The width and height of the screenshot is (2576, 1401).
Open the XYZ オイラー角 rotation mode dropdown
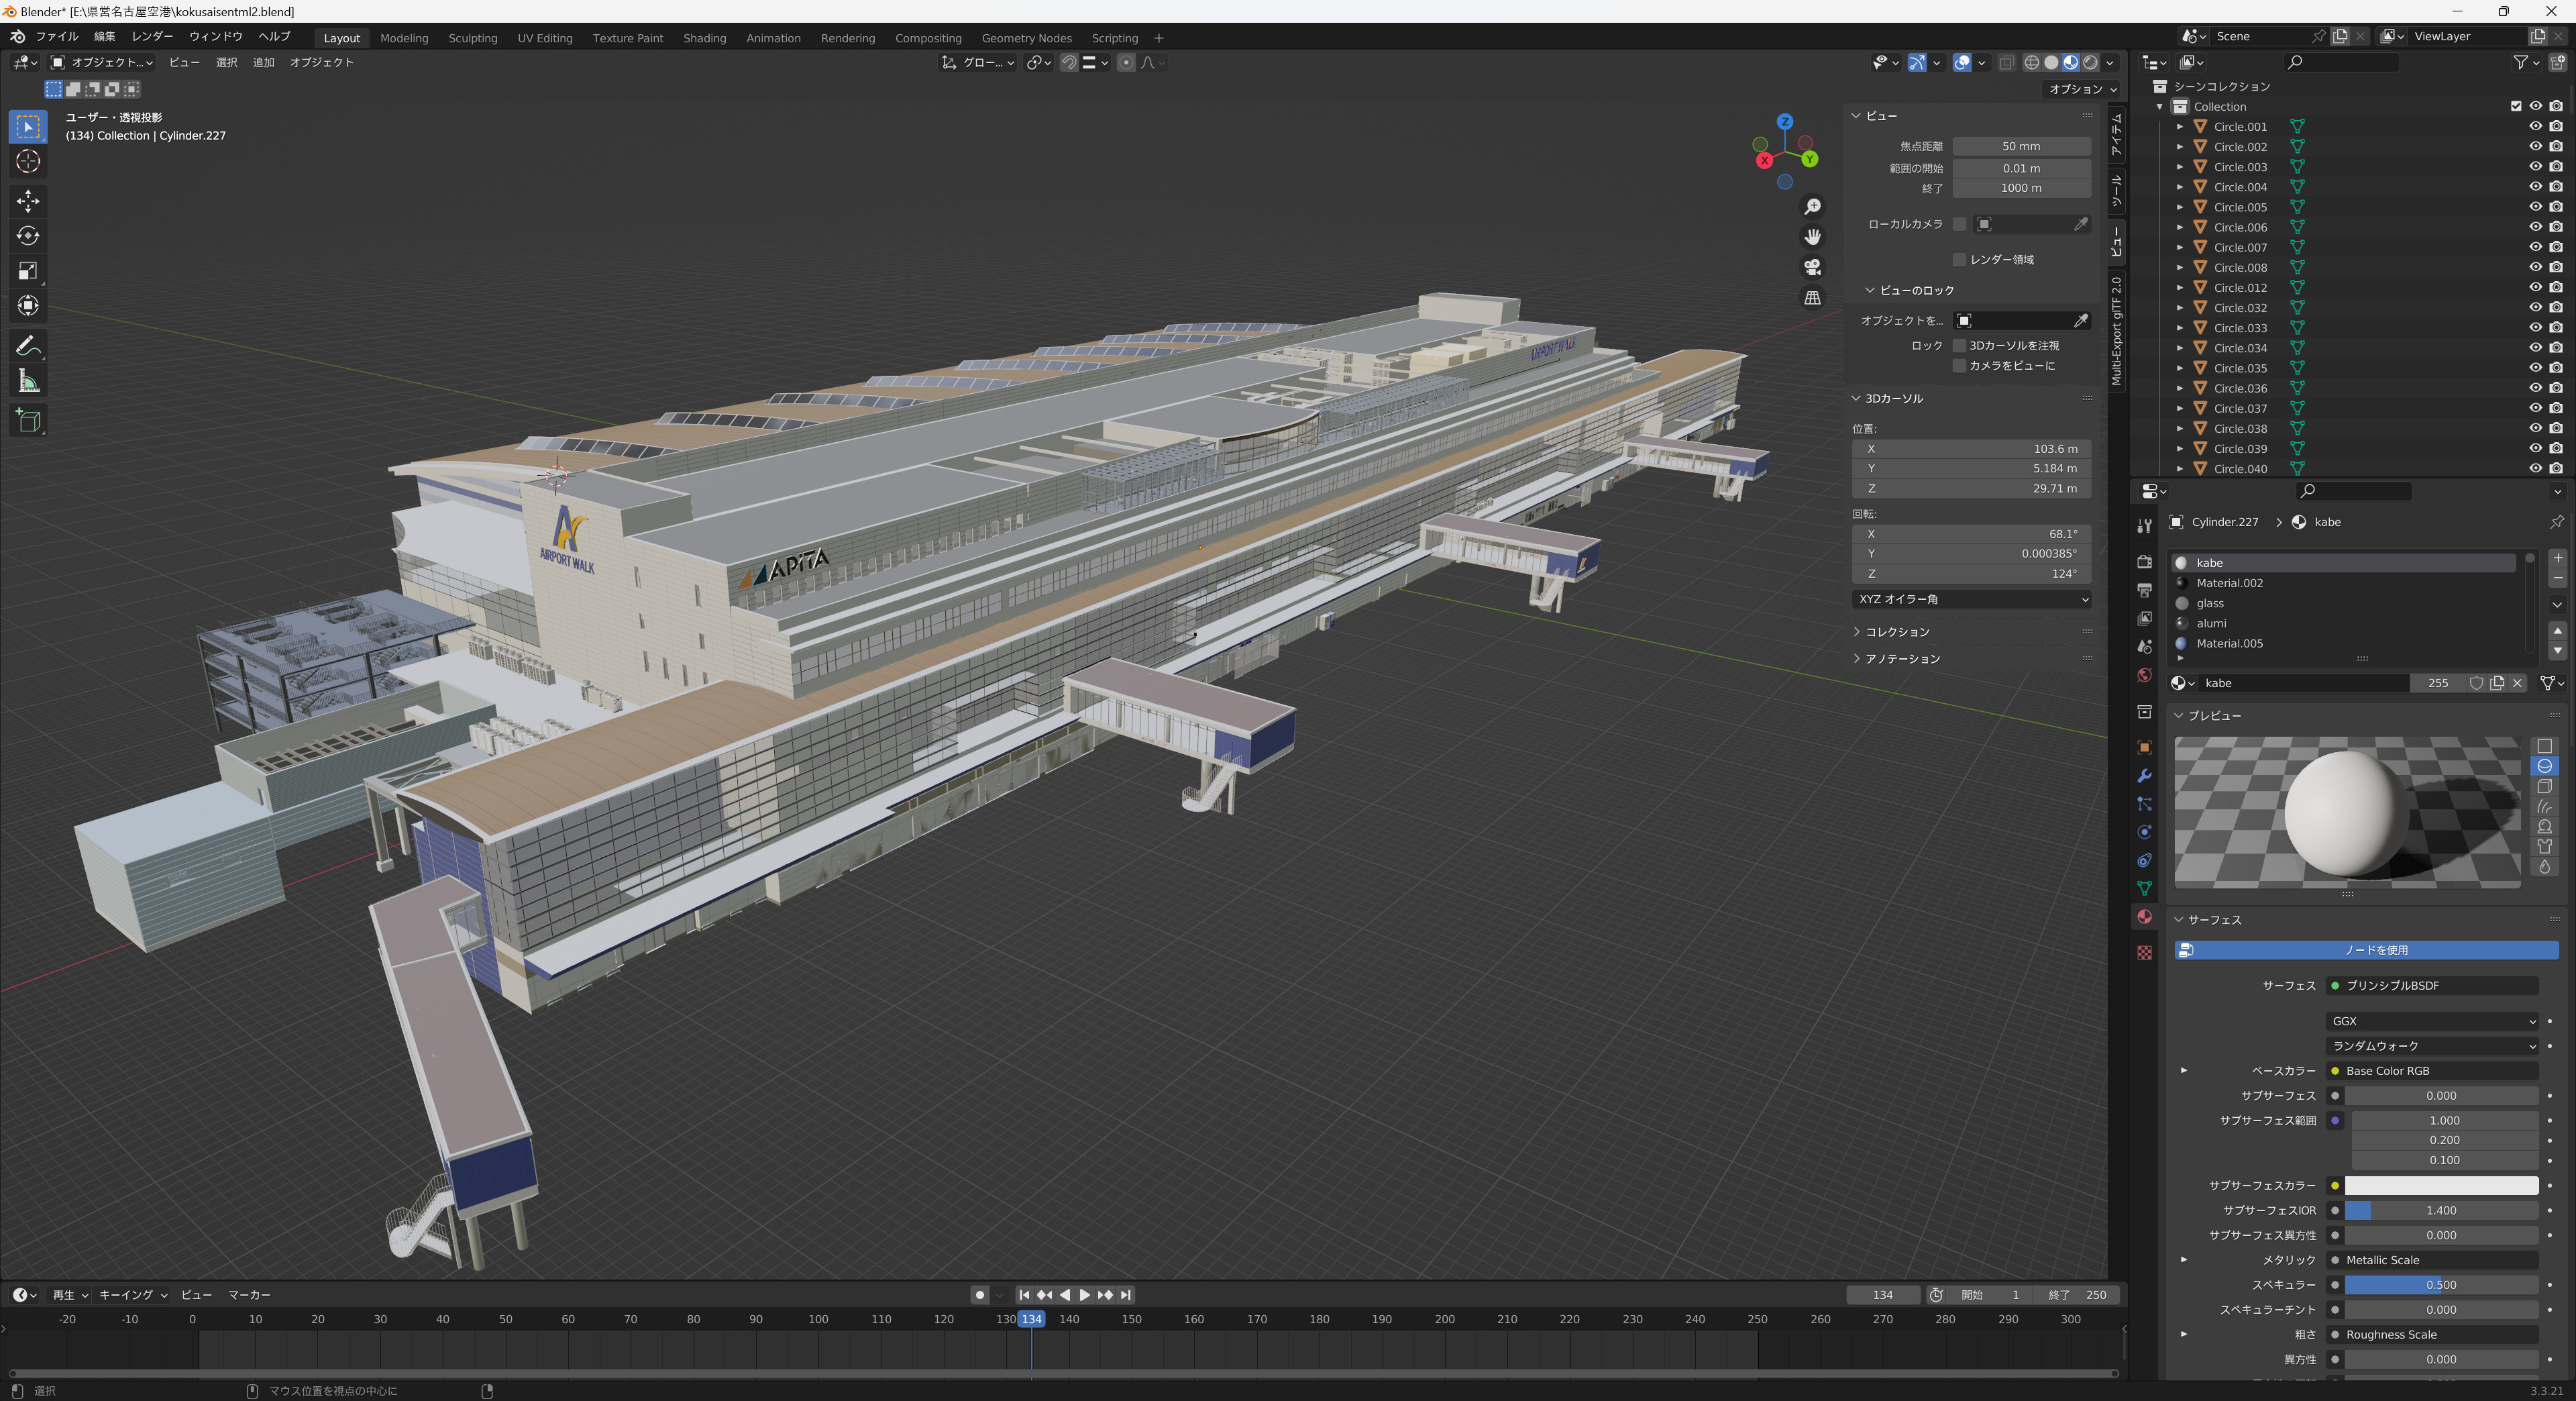(1971, 599)
